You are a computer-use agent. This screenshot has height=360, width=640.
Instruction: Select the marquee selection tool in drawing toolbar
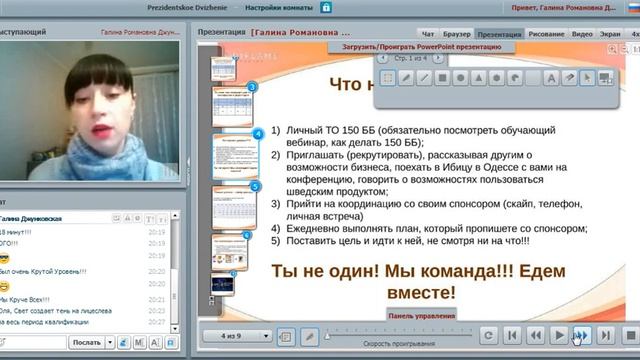pyautogui.click(x=387, y=78)
